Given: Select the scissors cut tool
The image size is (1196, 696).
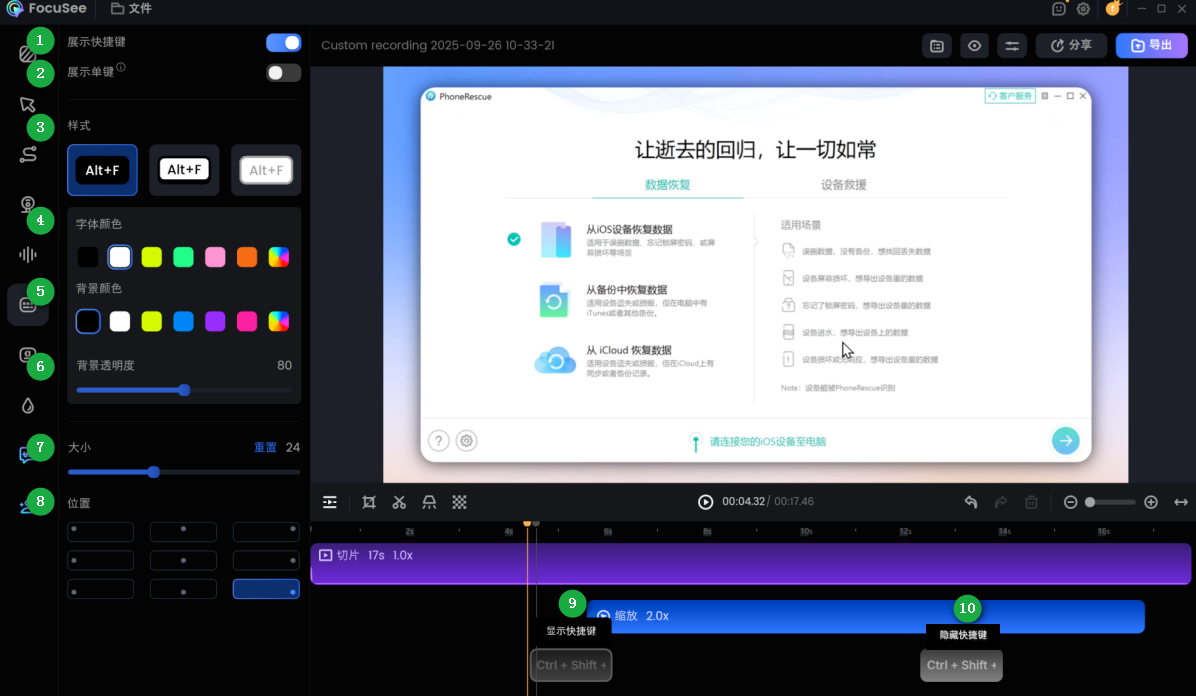Looking at the screenshot, I should coord(399,502).
